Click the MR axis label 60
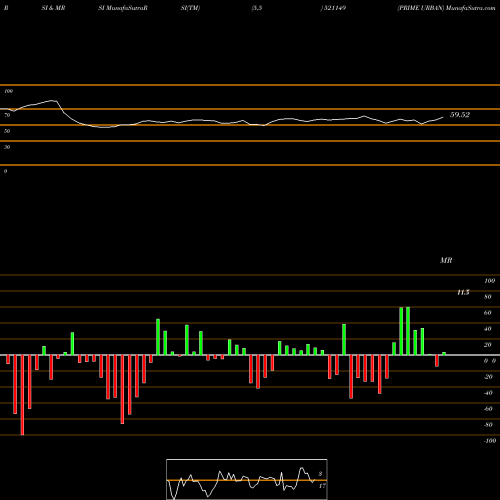Image resolution: width=500 pixels, height=500 pixels. click(488, 313)
